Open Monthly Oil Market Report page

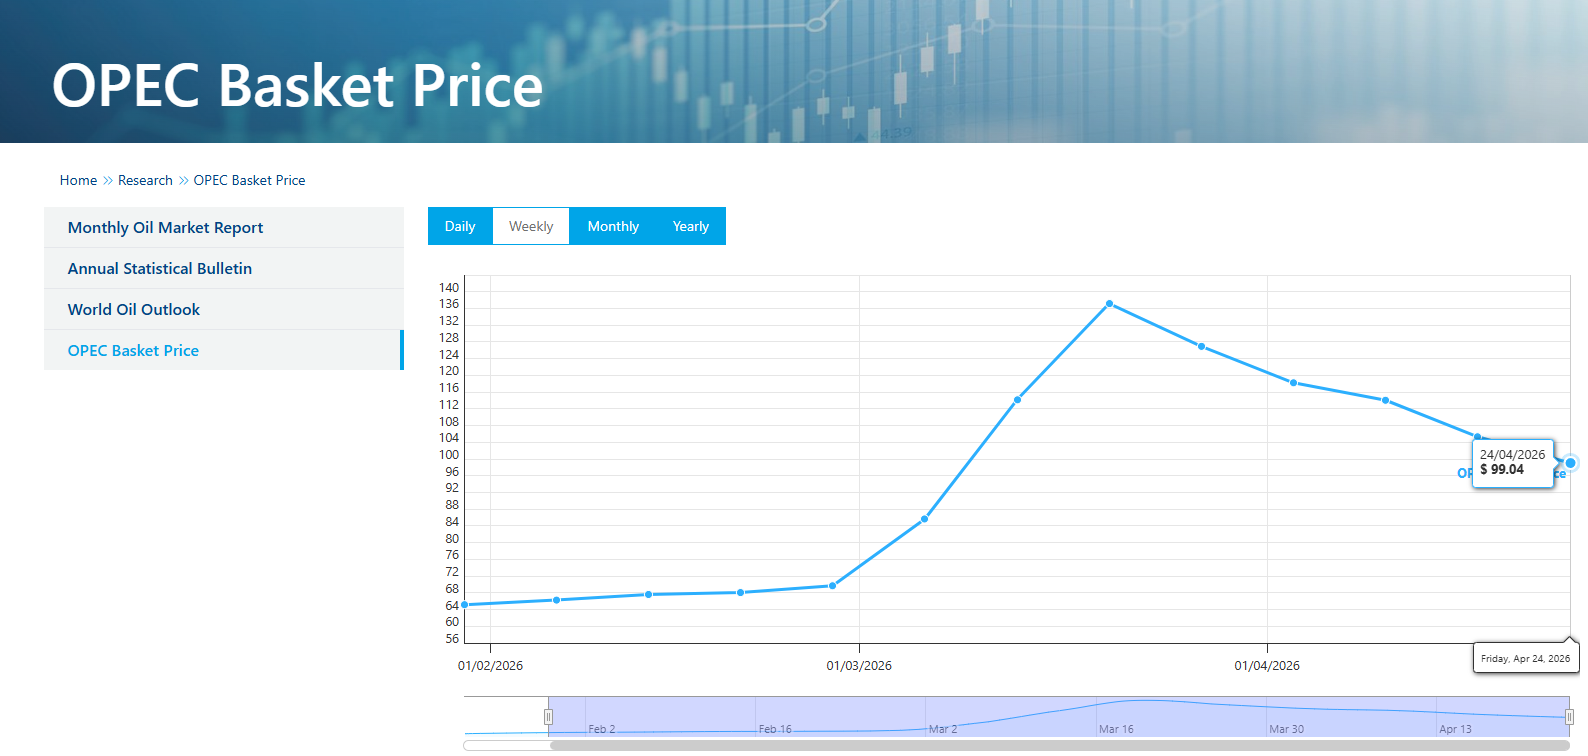(165, 228)
